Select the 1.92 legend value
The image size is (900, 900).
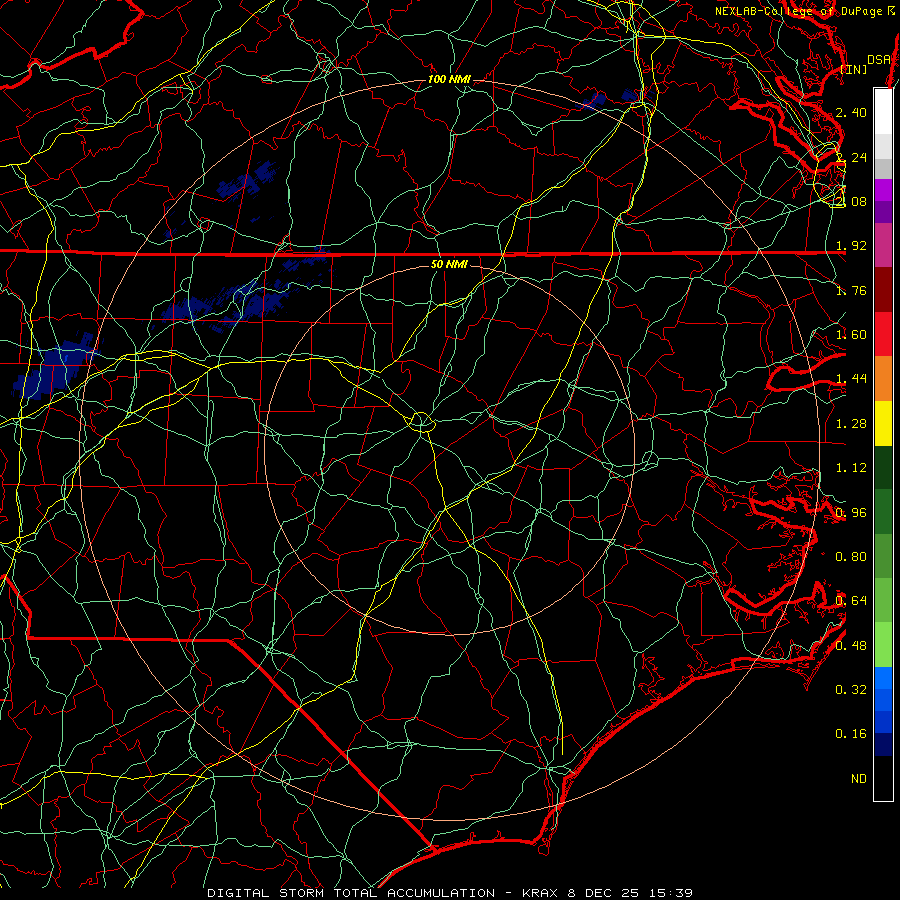pyautogui.click(x=851, y=246)
